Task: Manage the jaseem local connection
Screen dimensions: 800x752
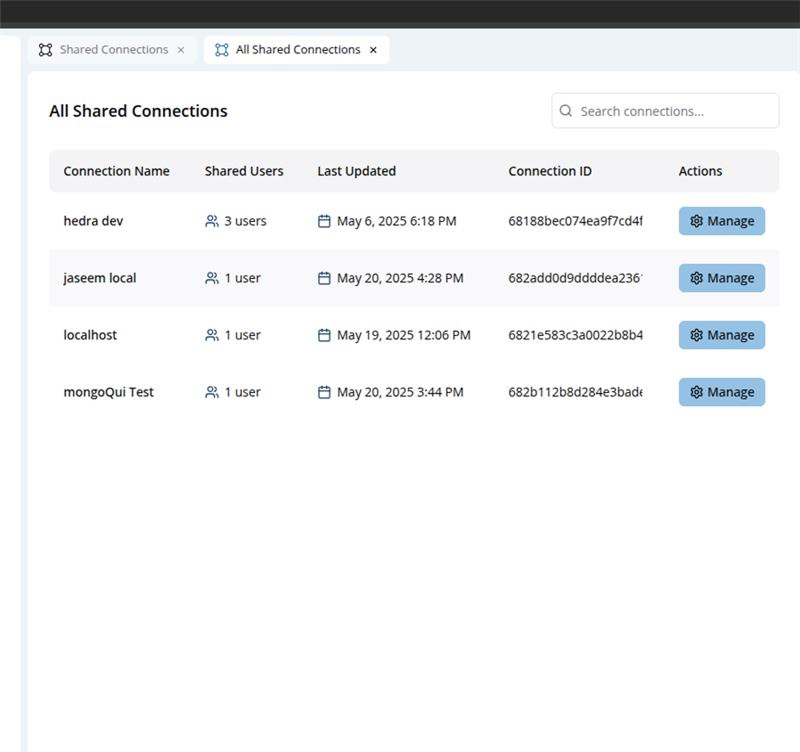Action: [721, 278]
